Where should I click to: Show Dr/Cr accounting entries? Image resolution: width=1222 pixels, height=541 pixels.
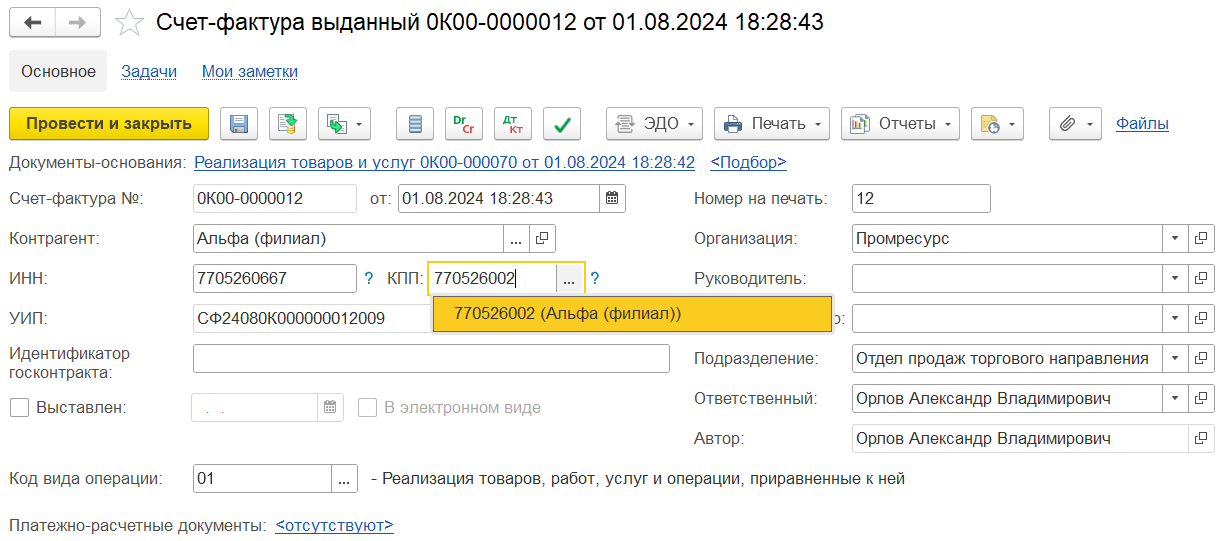click(x=464, y=124)
